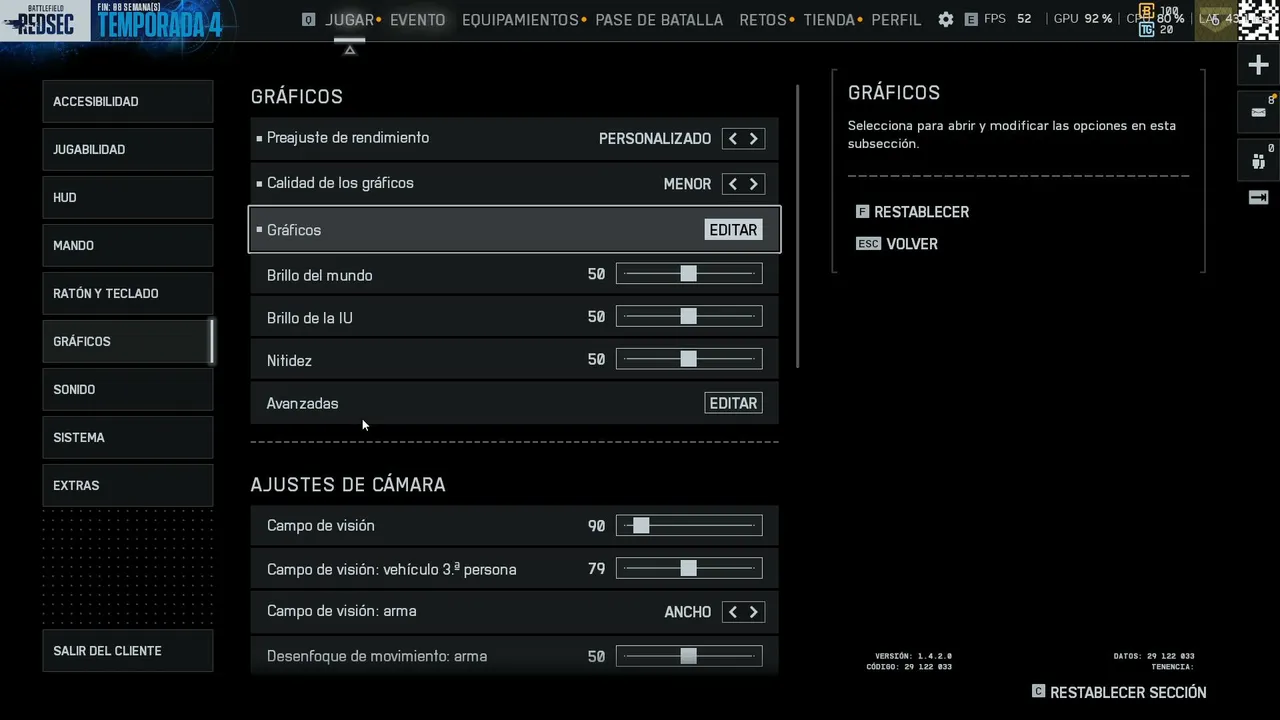This screenshot has height=720, width=1280.
Task: Lower Calidad de los gráficos with left arrow
Action: (733, 184)
